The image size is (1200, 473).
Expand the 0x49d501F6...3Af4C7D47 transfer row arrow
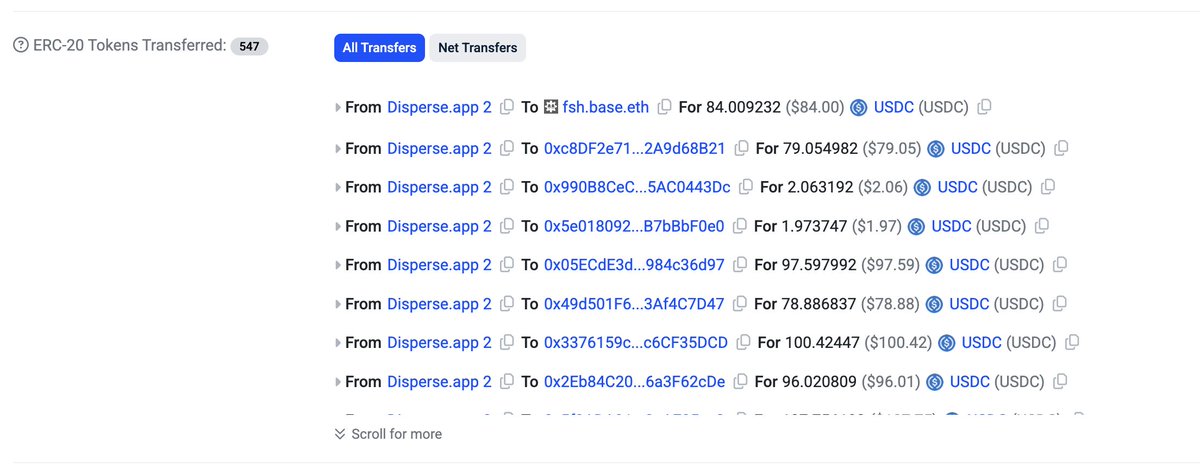[338, 305]
